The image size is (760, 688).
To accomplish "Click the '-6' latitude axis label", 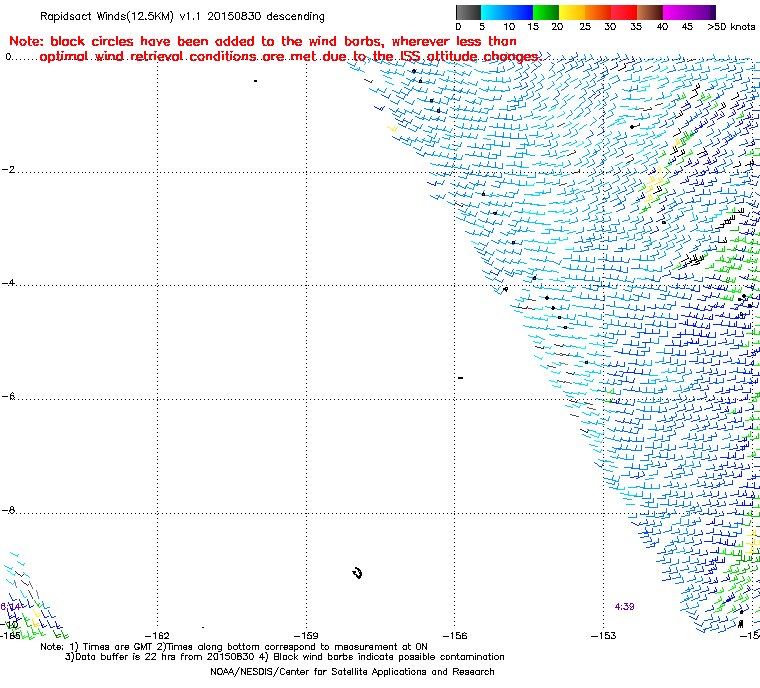I will point(8,397).
